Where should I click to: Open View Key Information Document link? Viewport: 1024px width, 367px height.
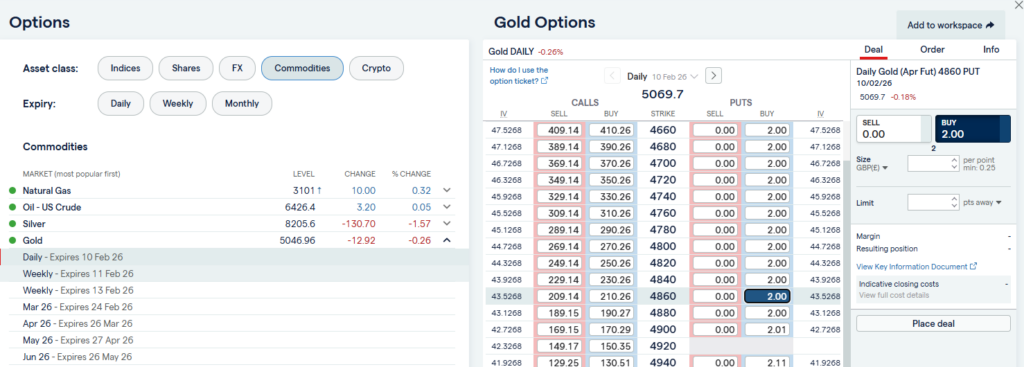point(916,266)
